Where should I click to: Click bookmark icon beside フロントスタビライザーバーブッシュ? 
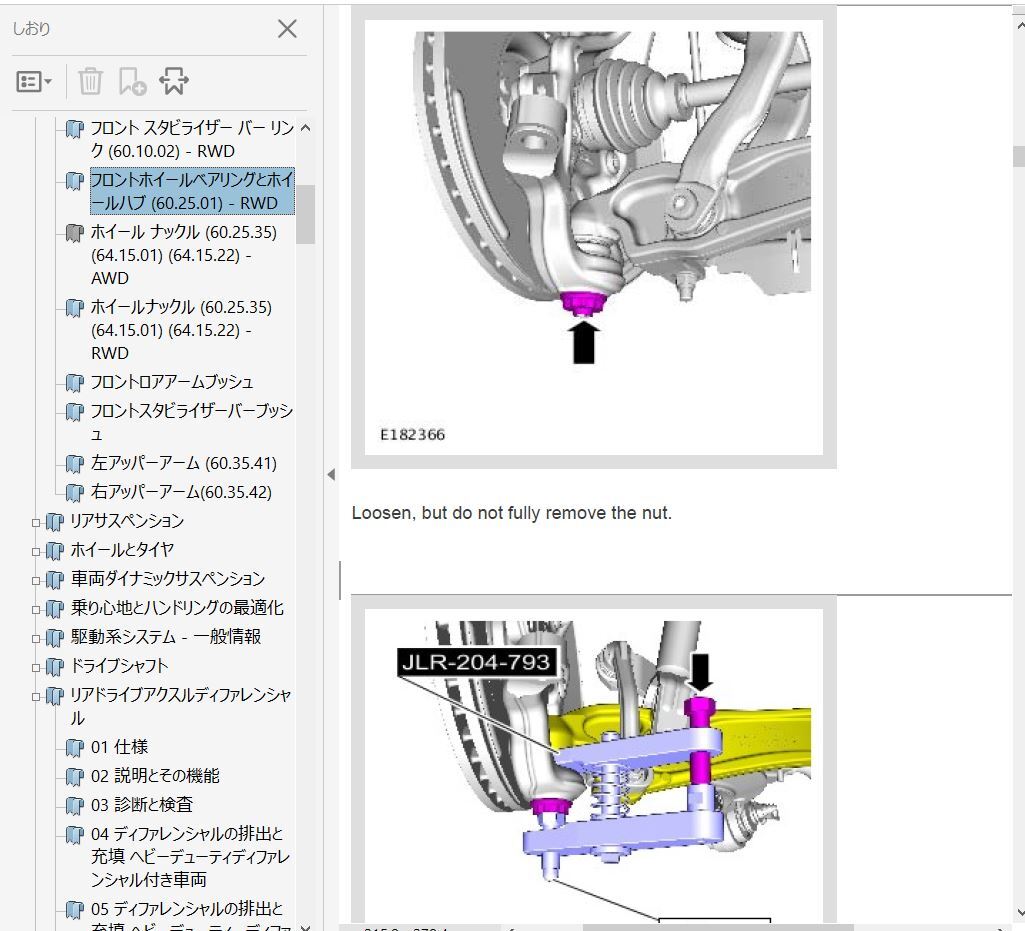75,412
